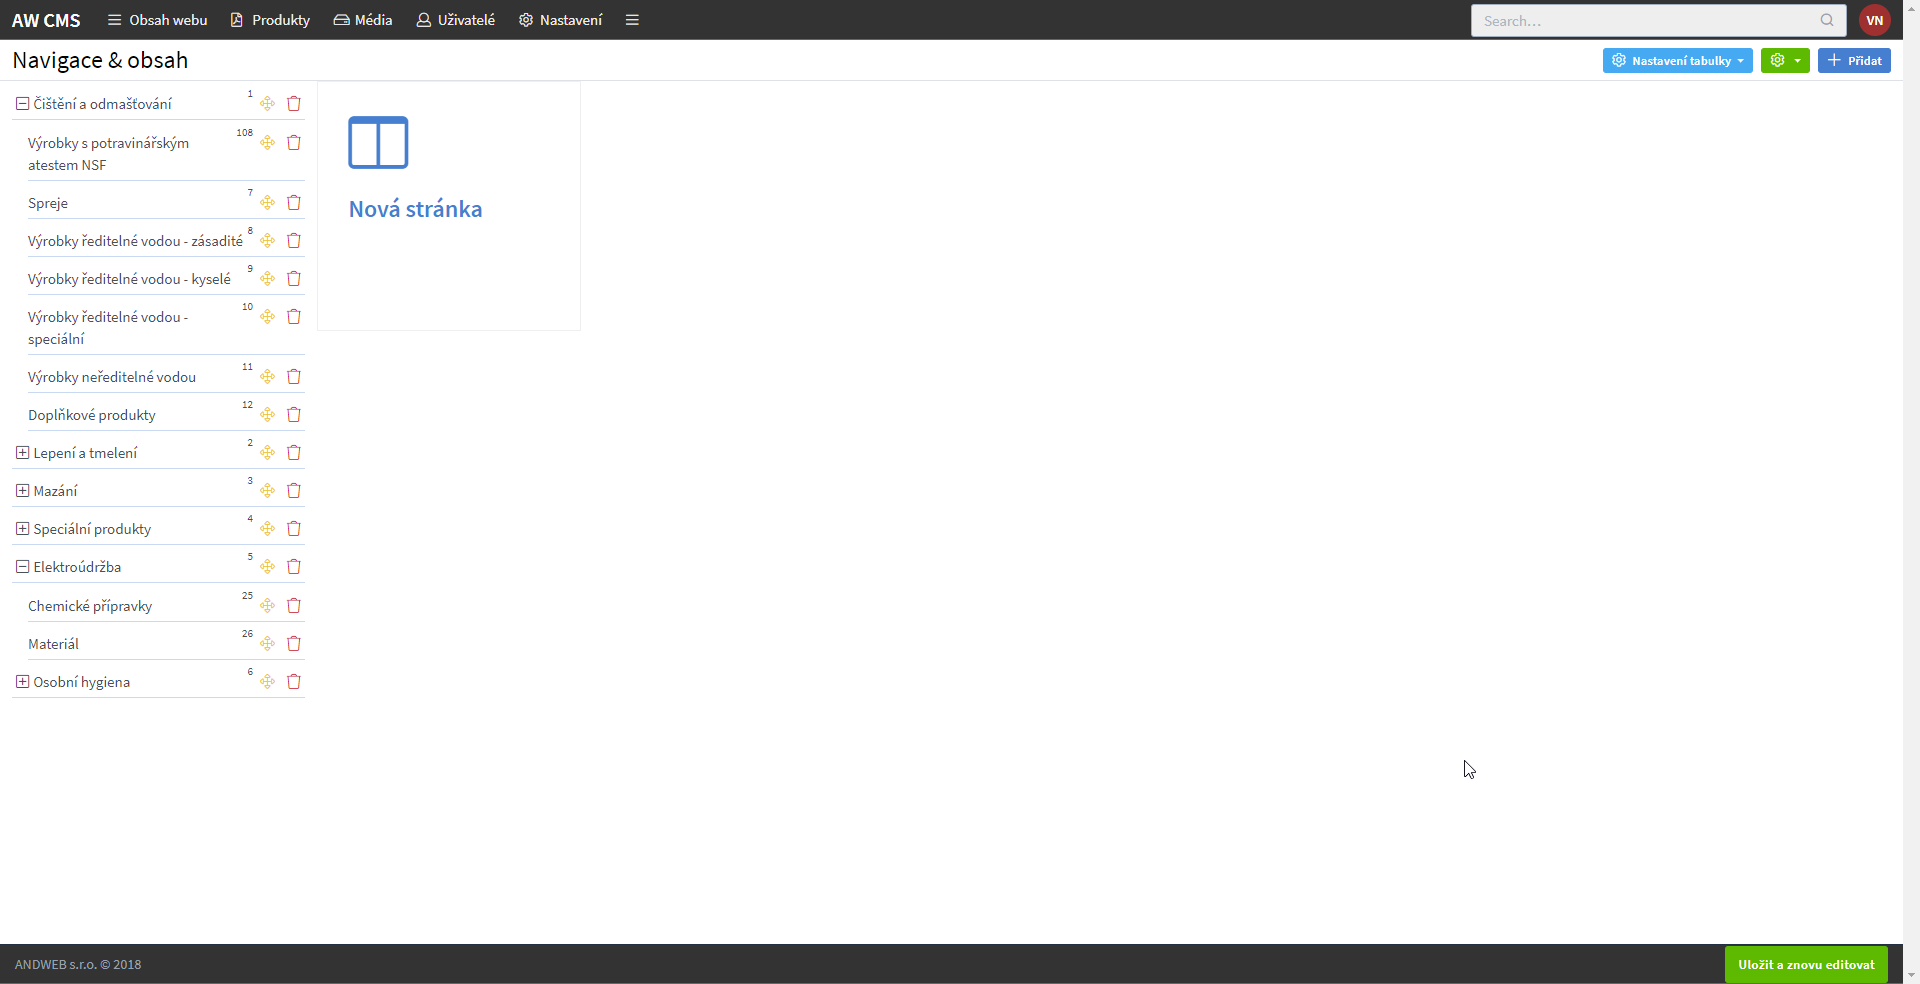This screenshot has height=984, width=1920.
Task: Delete the Čištění a odmašťování row
Action: (294, 103)
